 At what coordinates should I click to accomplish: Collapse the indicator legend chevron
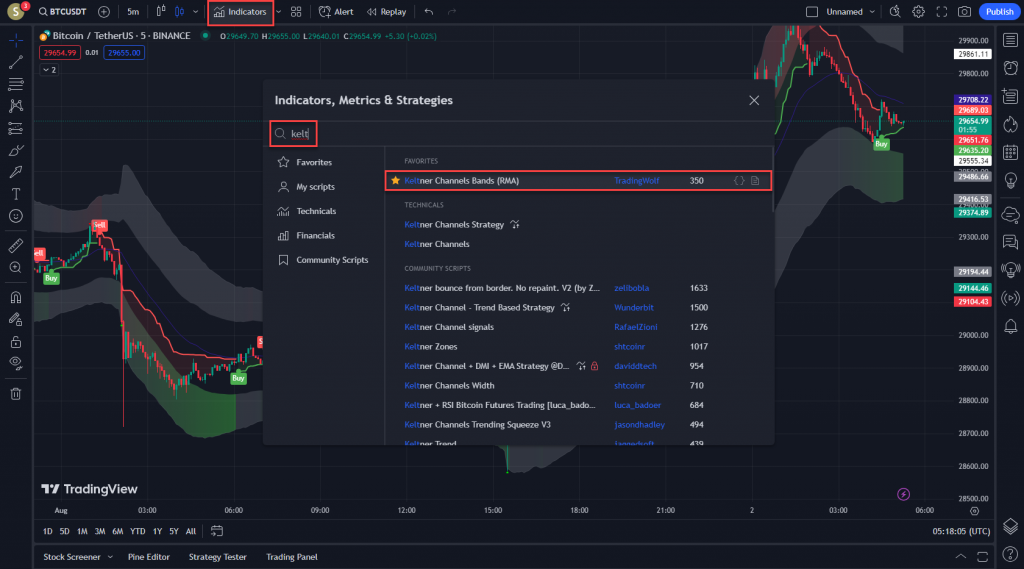[50, 70]
